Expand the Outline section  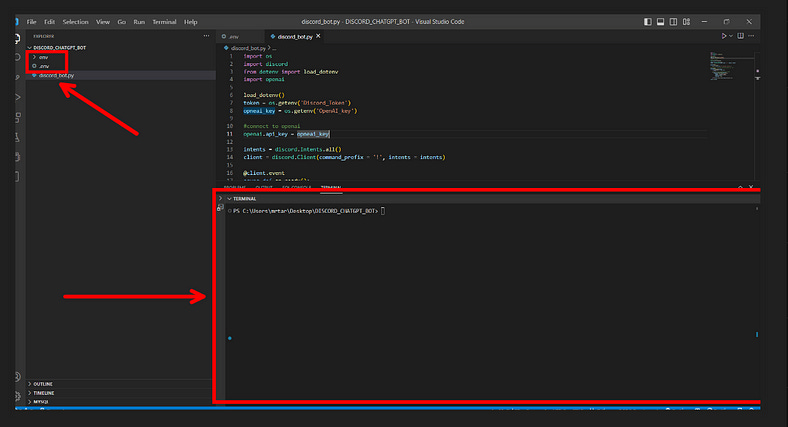click(x=120, y=384)
